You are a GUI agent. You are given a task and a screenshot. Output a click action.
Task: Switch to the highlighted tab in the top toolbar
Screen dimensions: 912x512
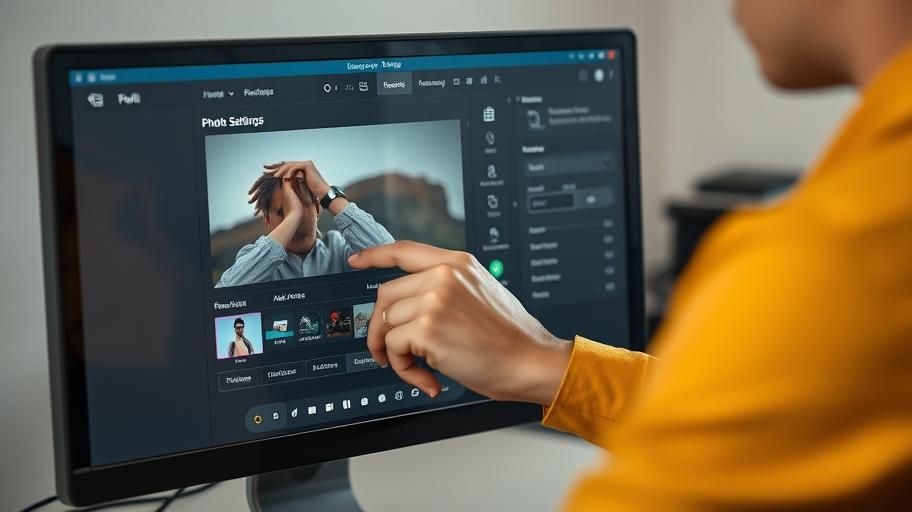(x=394, y=84)
